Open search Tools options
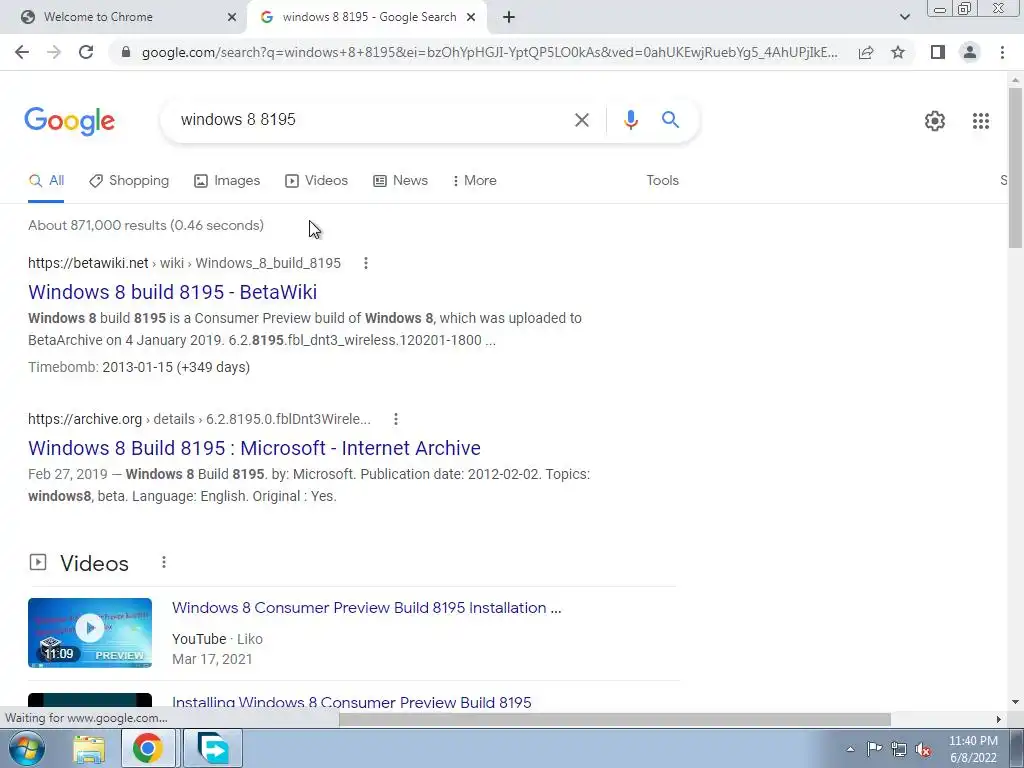 click(x=662, y=181)
